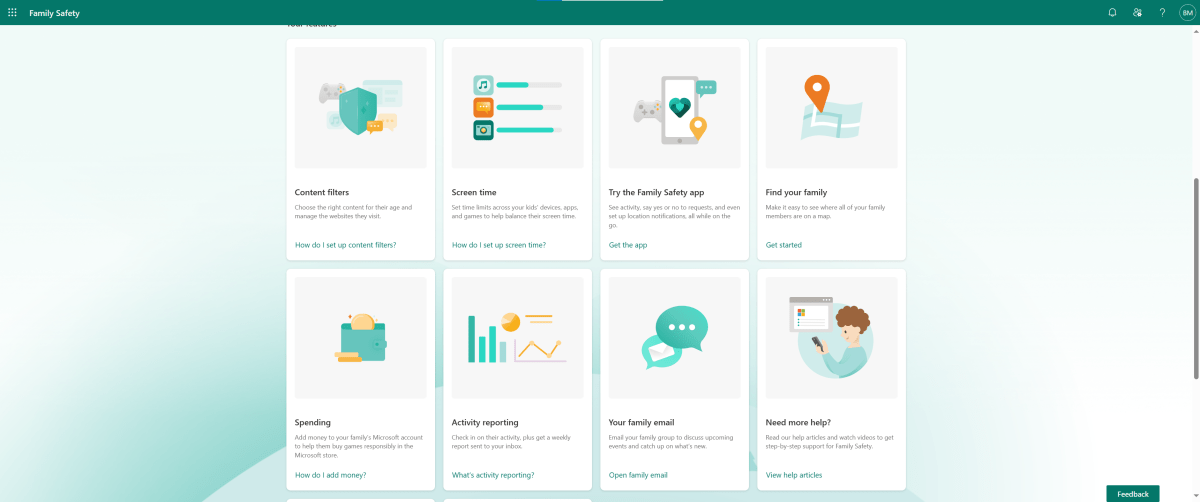The width and height of the screenshot is (1200, 502).
Task: Open 'What's activity reporting?' link
Action: pos(493,475)
